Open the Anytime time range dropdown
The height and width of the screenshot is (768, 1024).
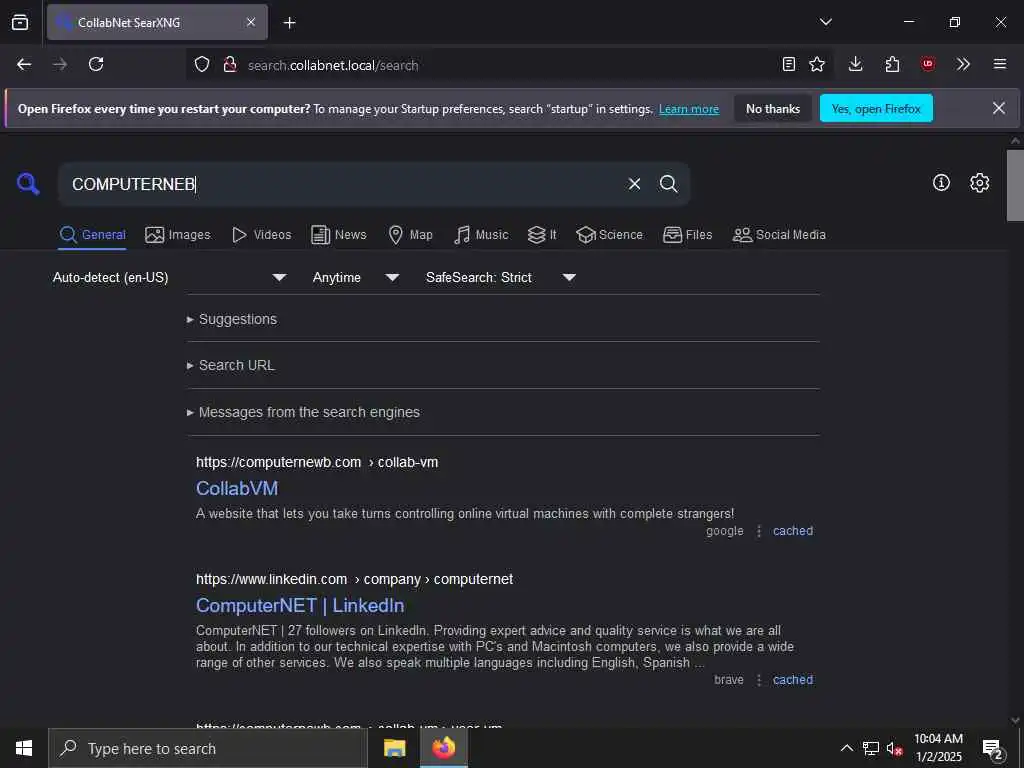(356, 278)
